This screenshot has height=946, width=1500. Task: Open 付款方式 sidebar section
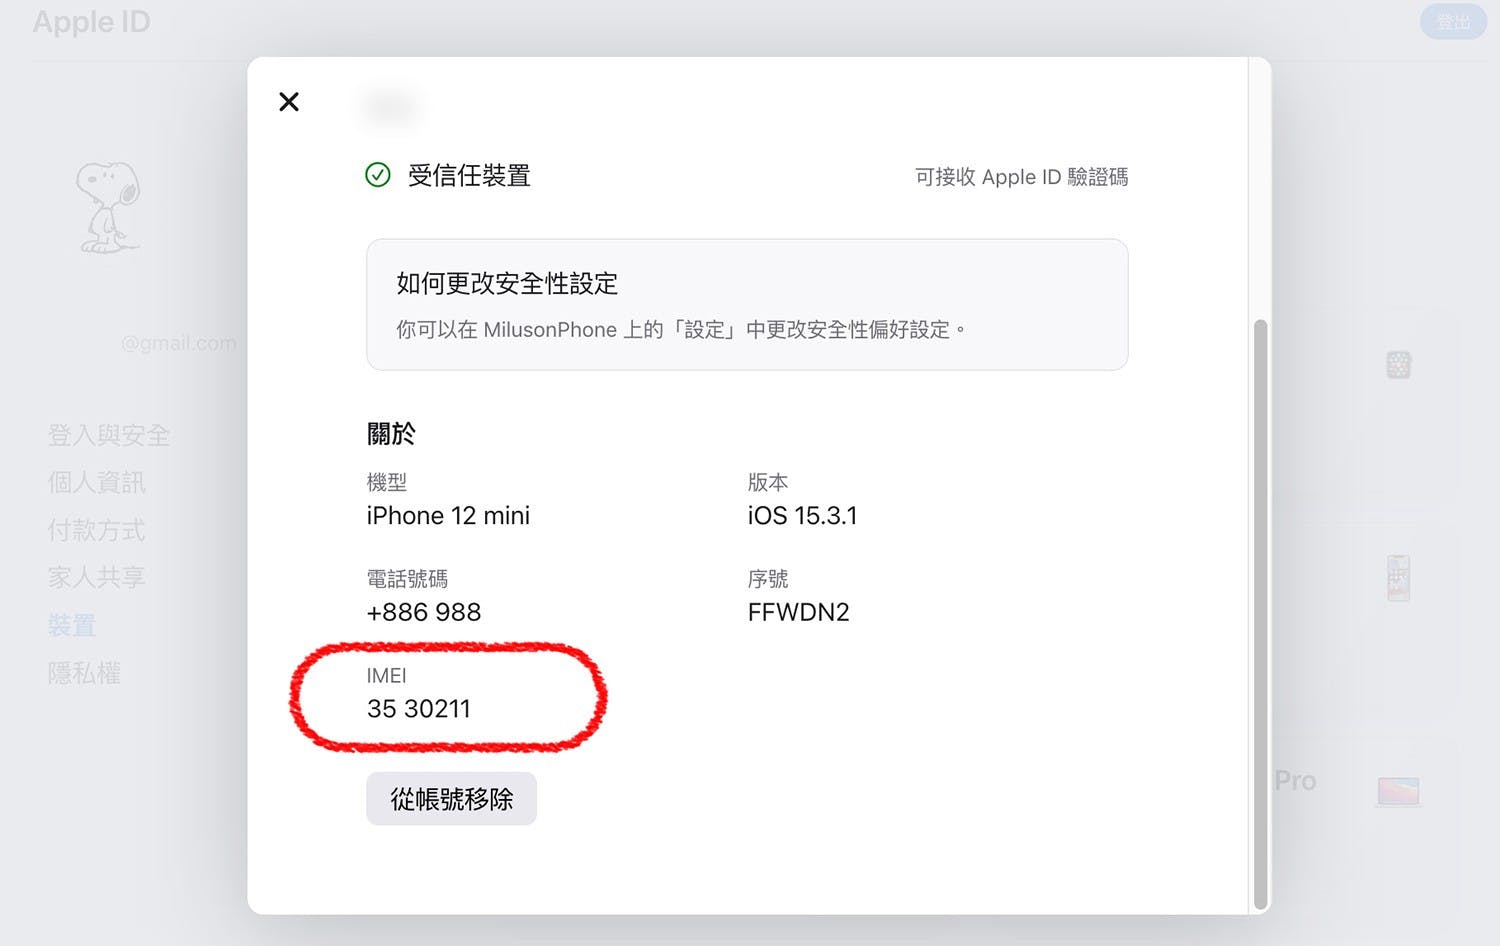coord(97,530)
